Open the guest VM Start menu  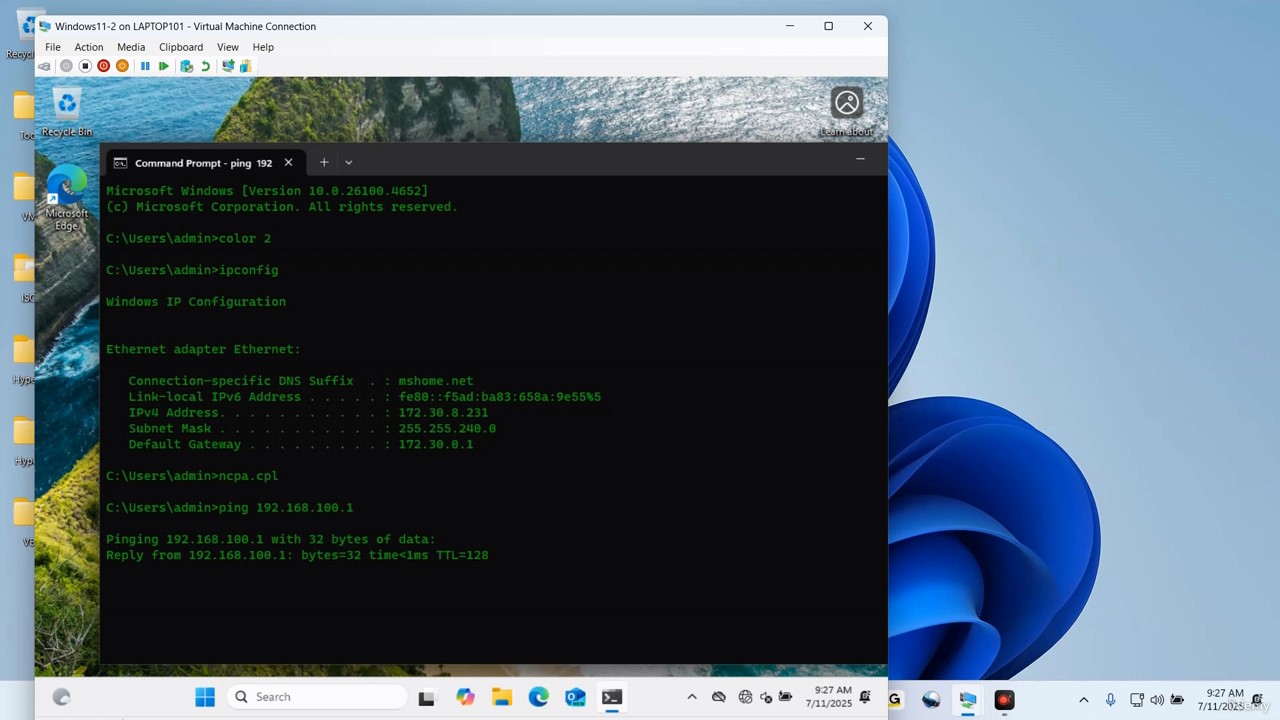point(205,697)
